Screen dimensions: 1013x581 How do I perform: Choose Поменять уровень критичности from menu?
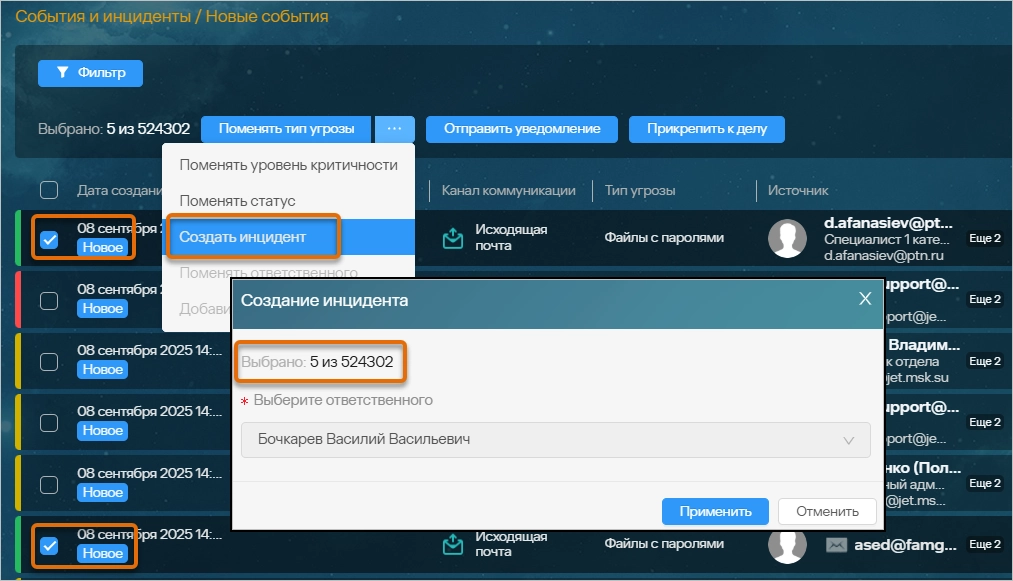(281, 165)
